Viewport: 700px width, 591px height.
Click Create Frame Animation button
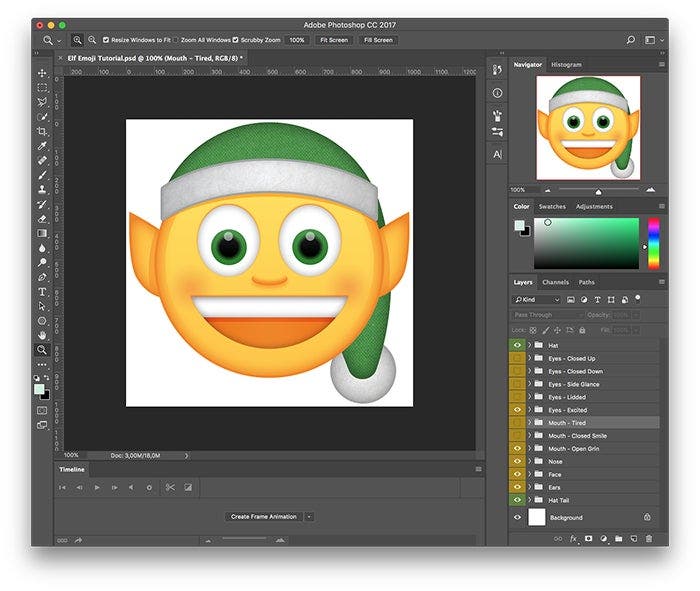tap(264, 517)
